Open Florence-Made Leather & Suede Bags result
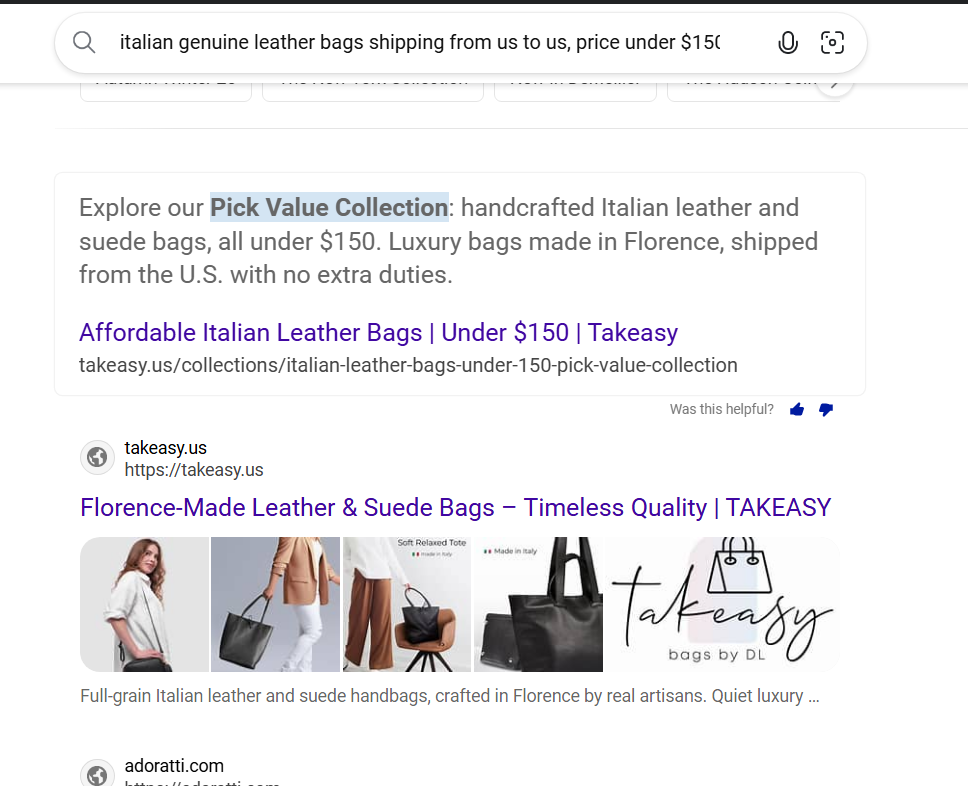Image resolution: width=968 pixels, height=786 pixels. [x=456, y=508]
